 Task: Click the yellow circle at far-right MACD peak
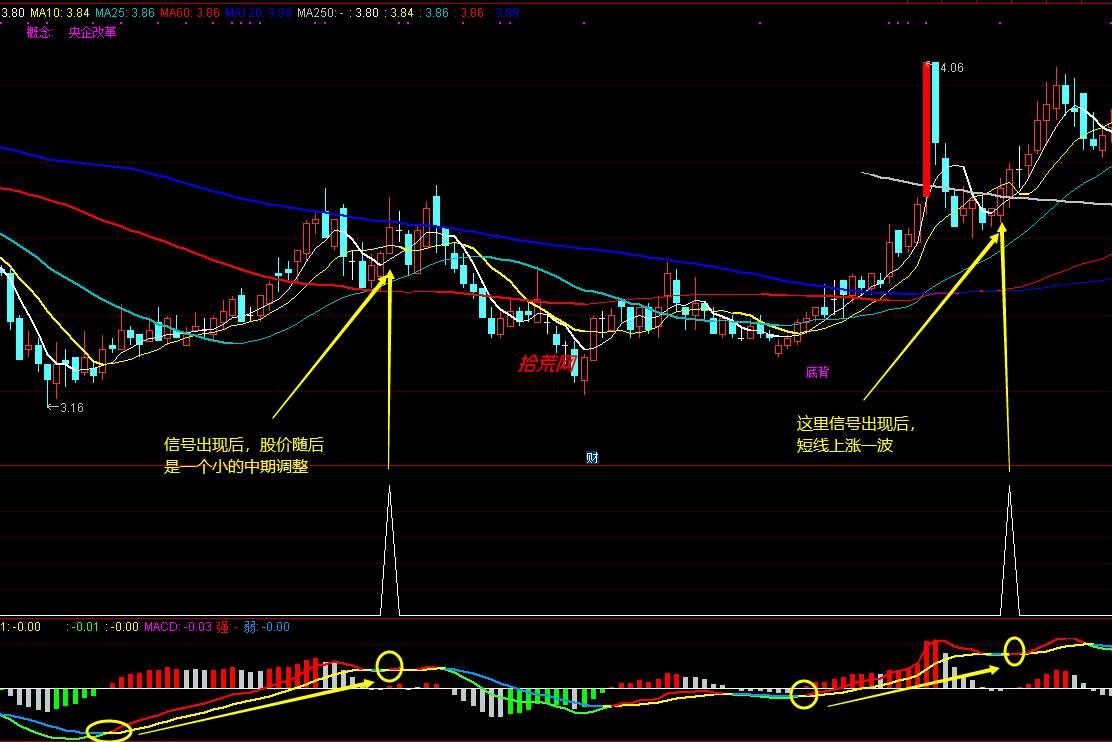pyautogui.click(x=1015, y=650)
